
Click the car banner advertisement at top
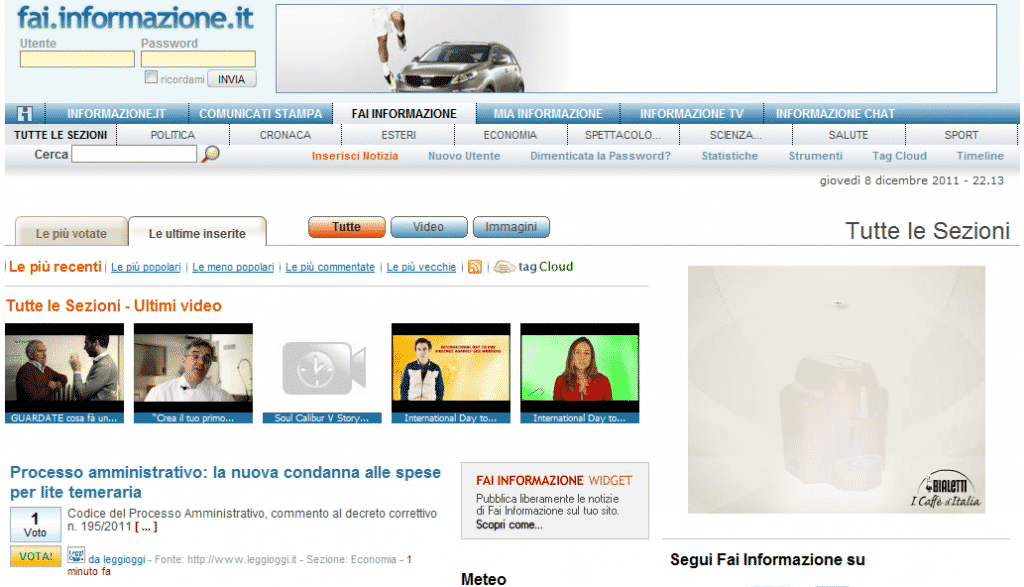coord(636,48)
